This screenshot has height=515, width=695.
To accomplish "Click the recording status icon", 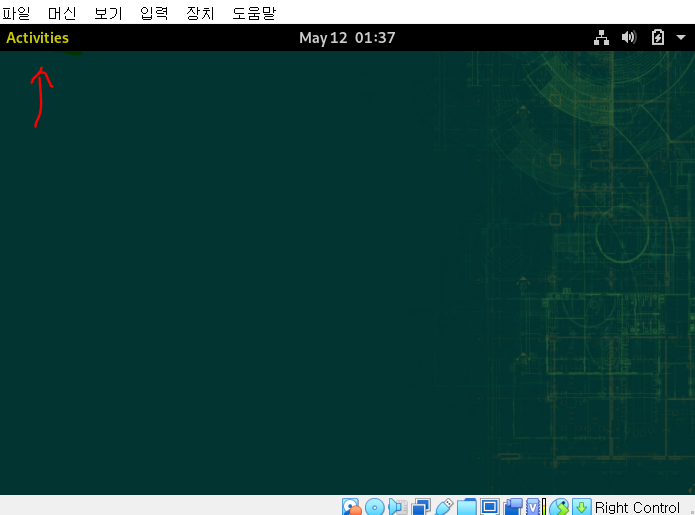I will click(513, 507).
